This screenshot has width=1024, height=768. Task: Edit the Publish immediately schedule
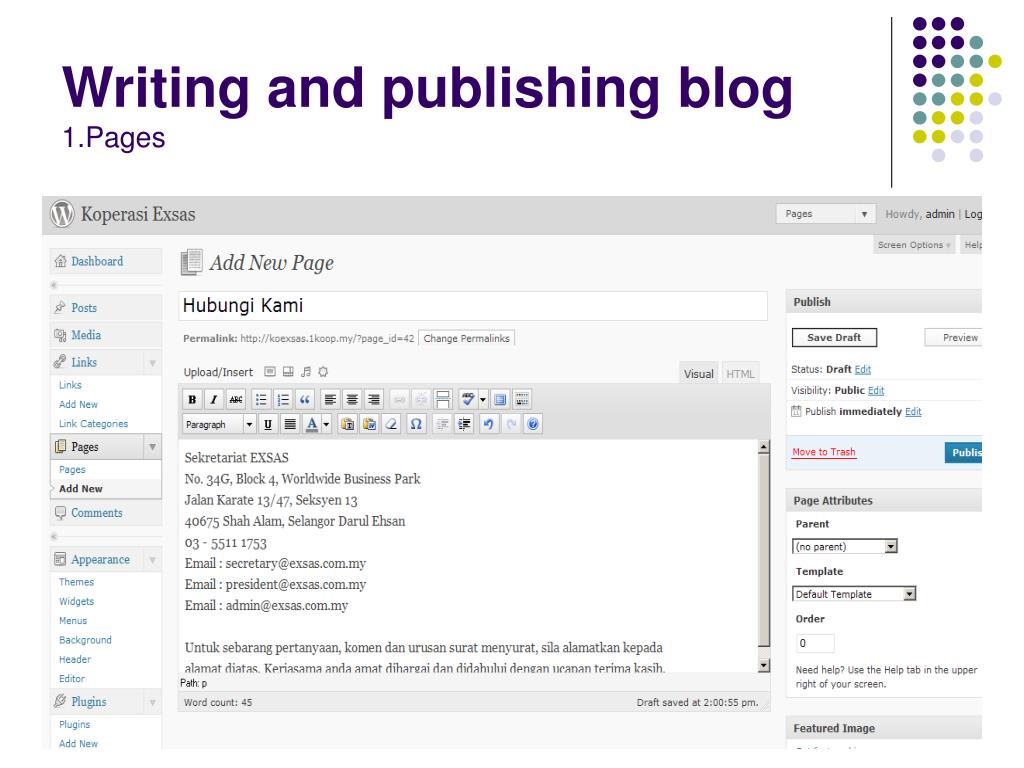click(913, 411)
